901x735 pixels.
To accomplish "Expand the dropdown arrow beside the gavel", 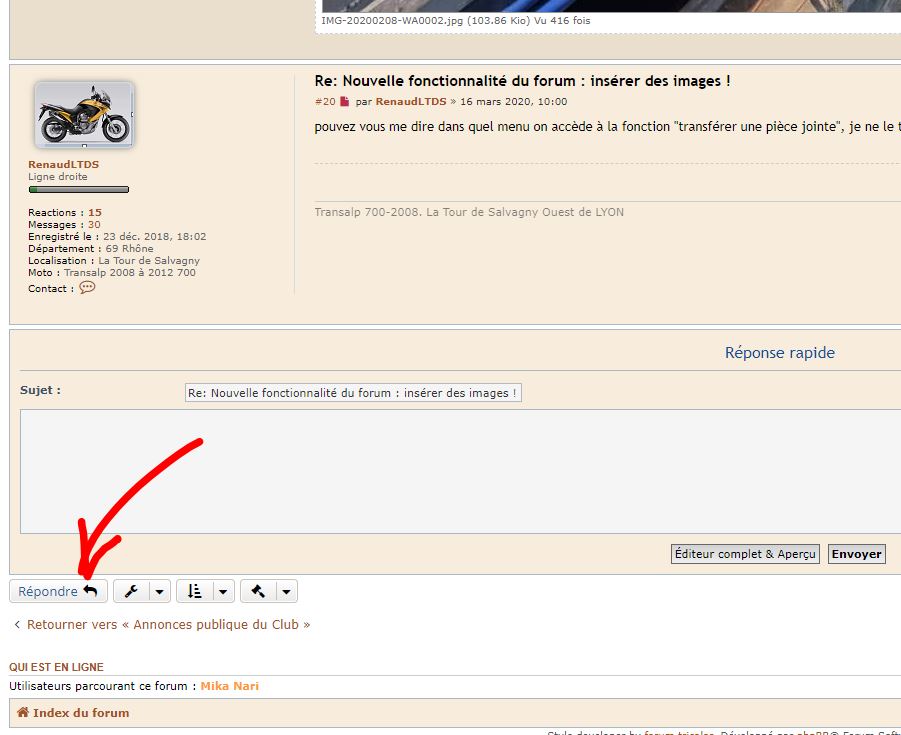I will point(286,592).
